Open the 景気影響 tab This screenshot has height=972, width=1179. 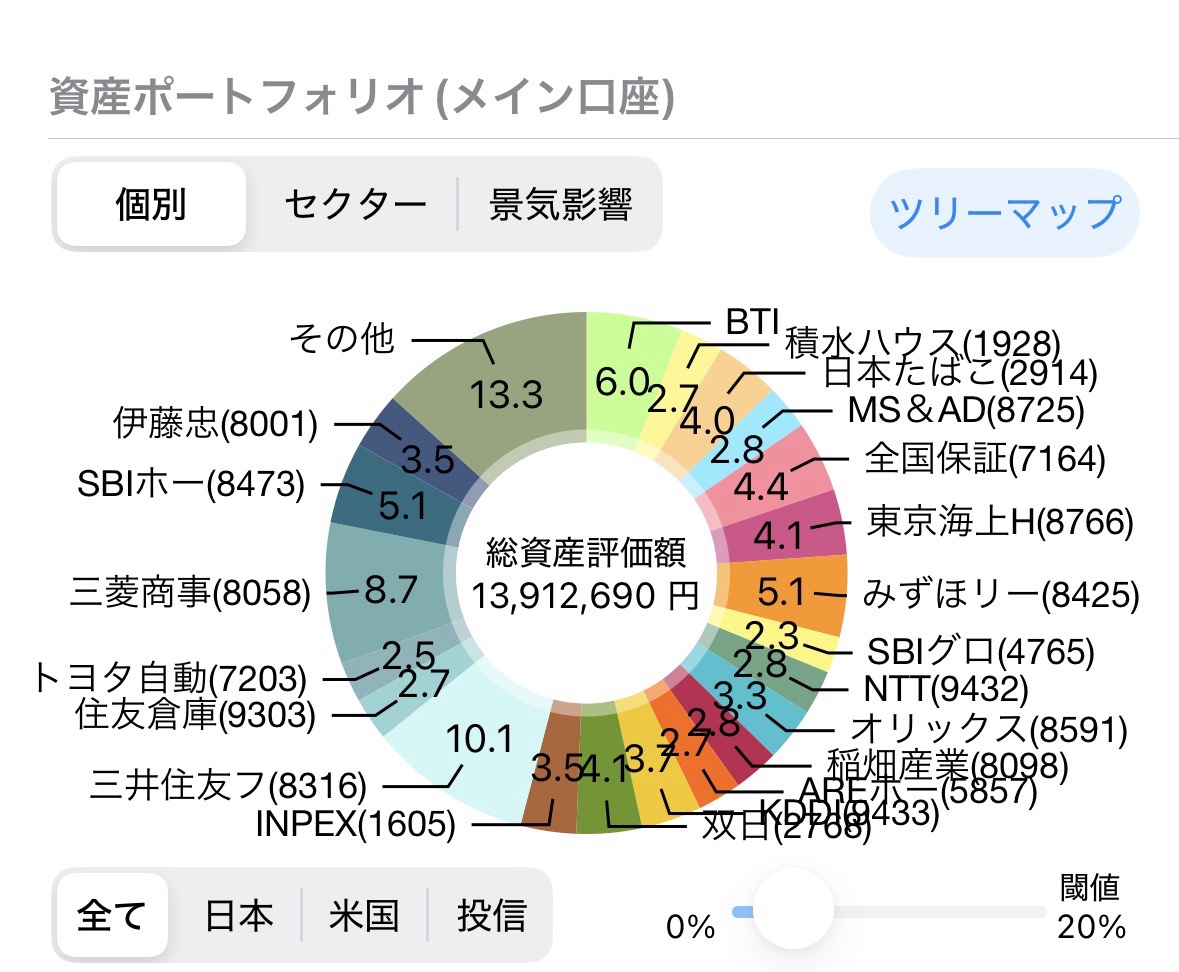point(560,205)
